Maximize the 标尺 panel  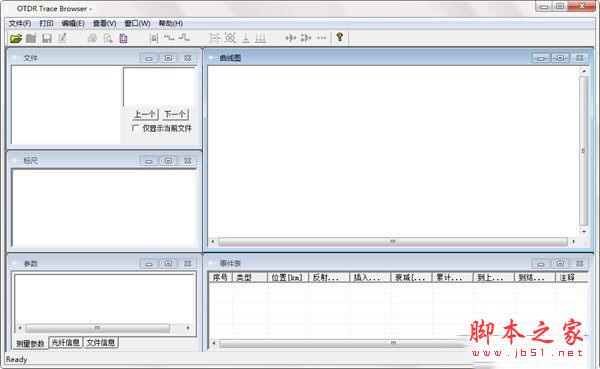pyautogui.click(x=168, y=161)
